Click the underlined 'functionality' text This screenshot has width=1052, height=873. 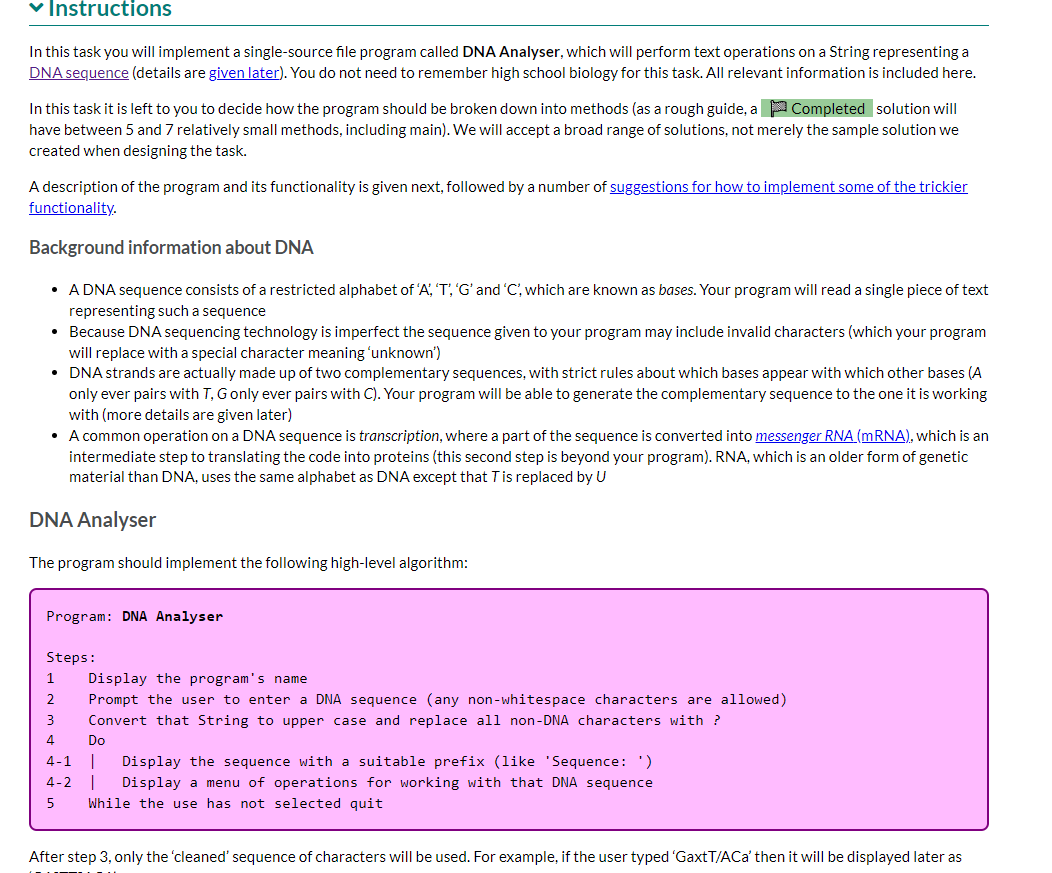[70, 207]
